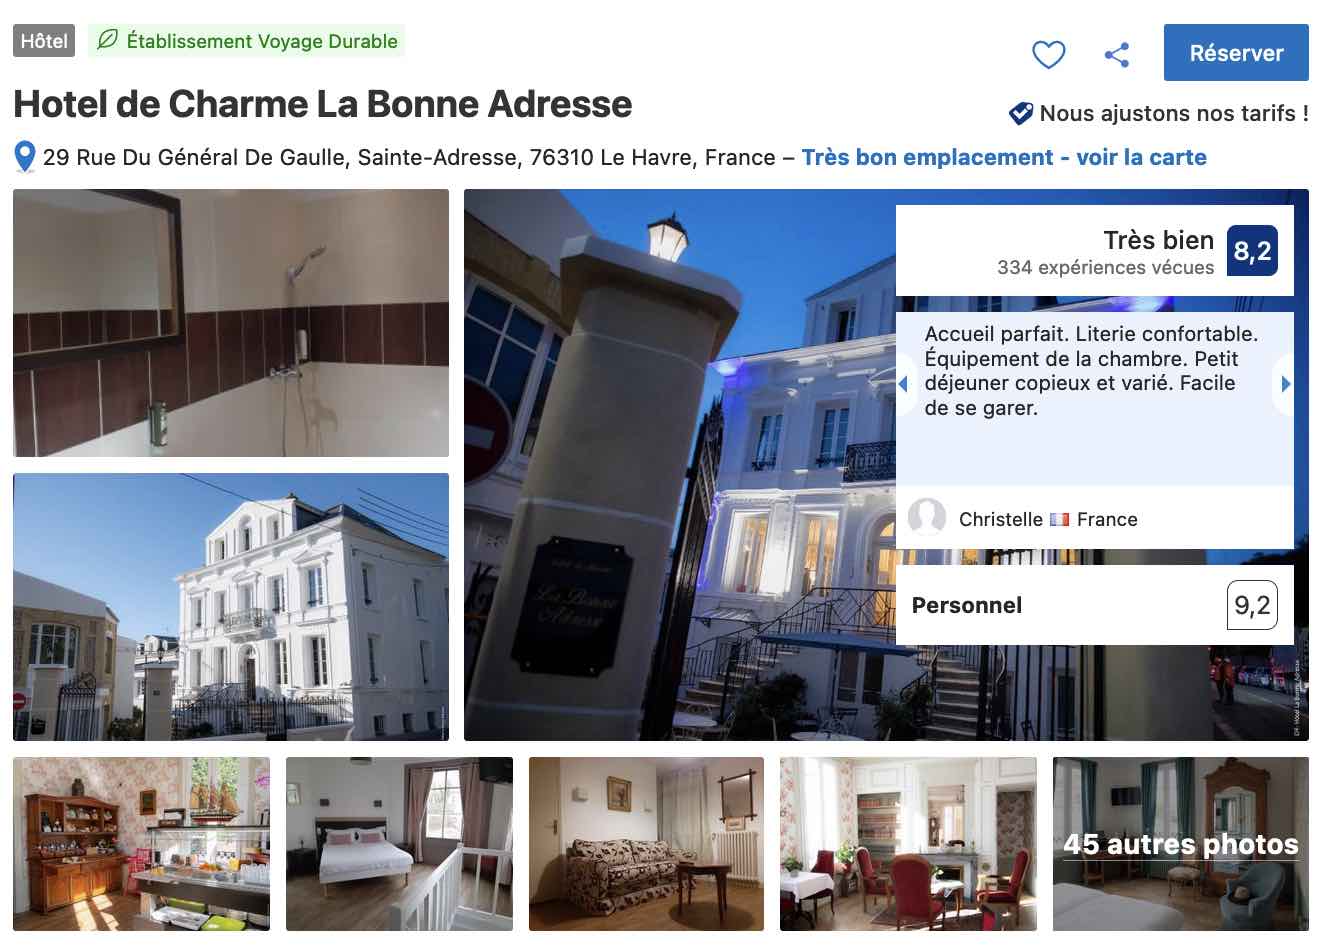Click the blue map pin icon
1324x946 pixels.
[x=25, y=157]
